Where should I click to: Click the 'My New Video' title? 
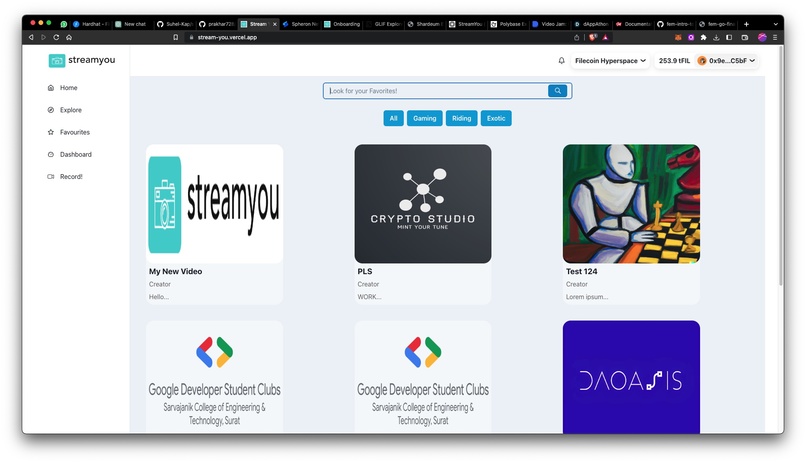[175, 271]
